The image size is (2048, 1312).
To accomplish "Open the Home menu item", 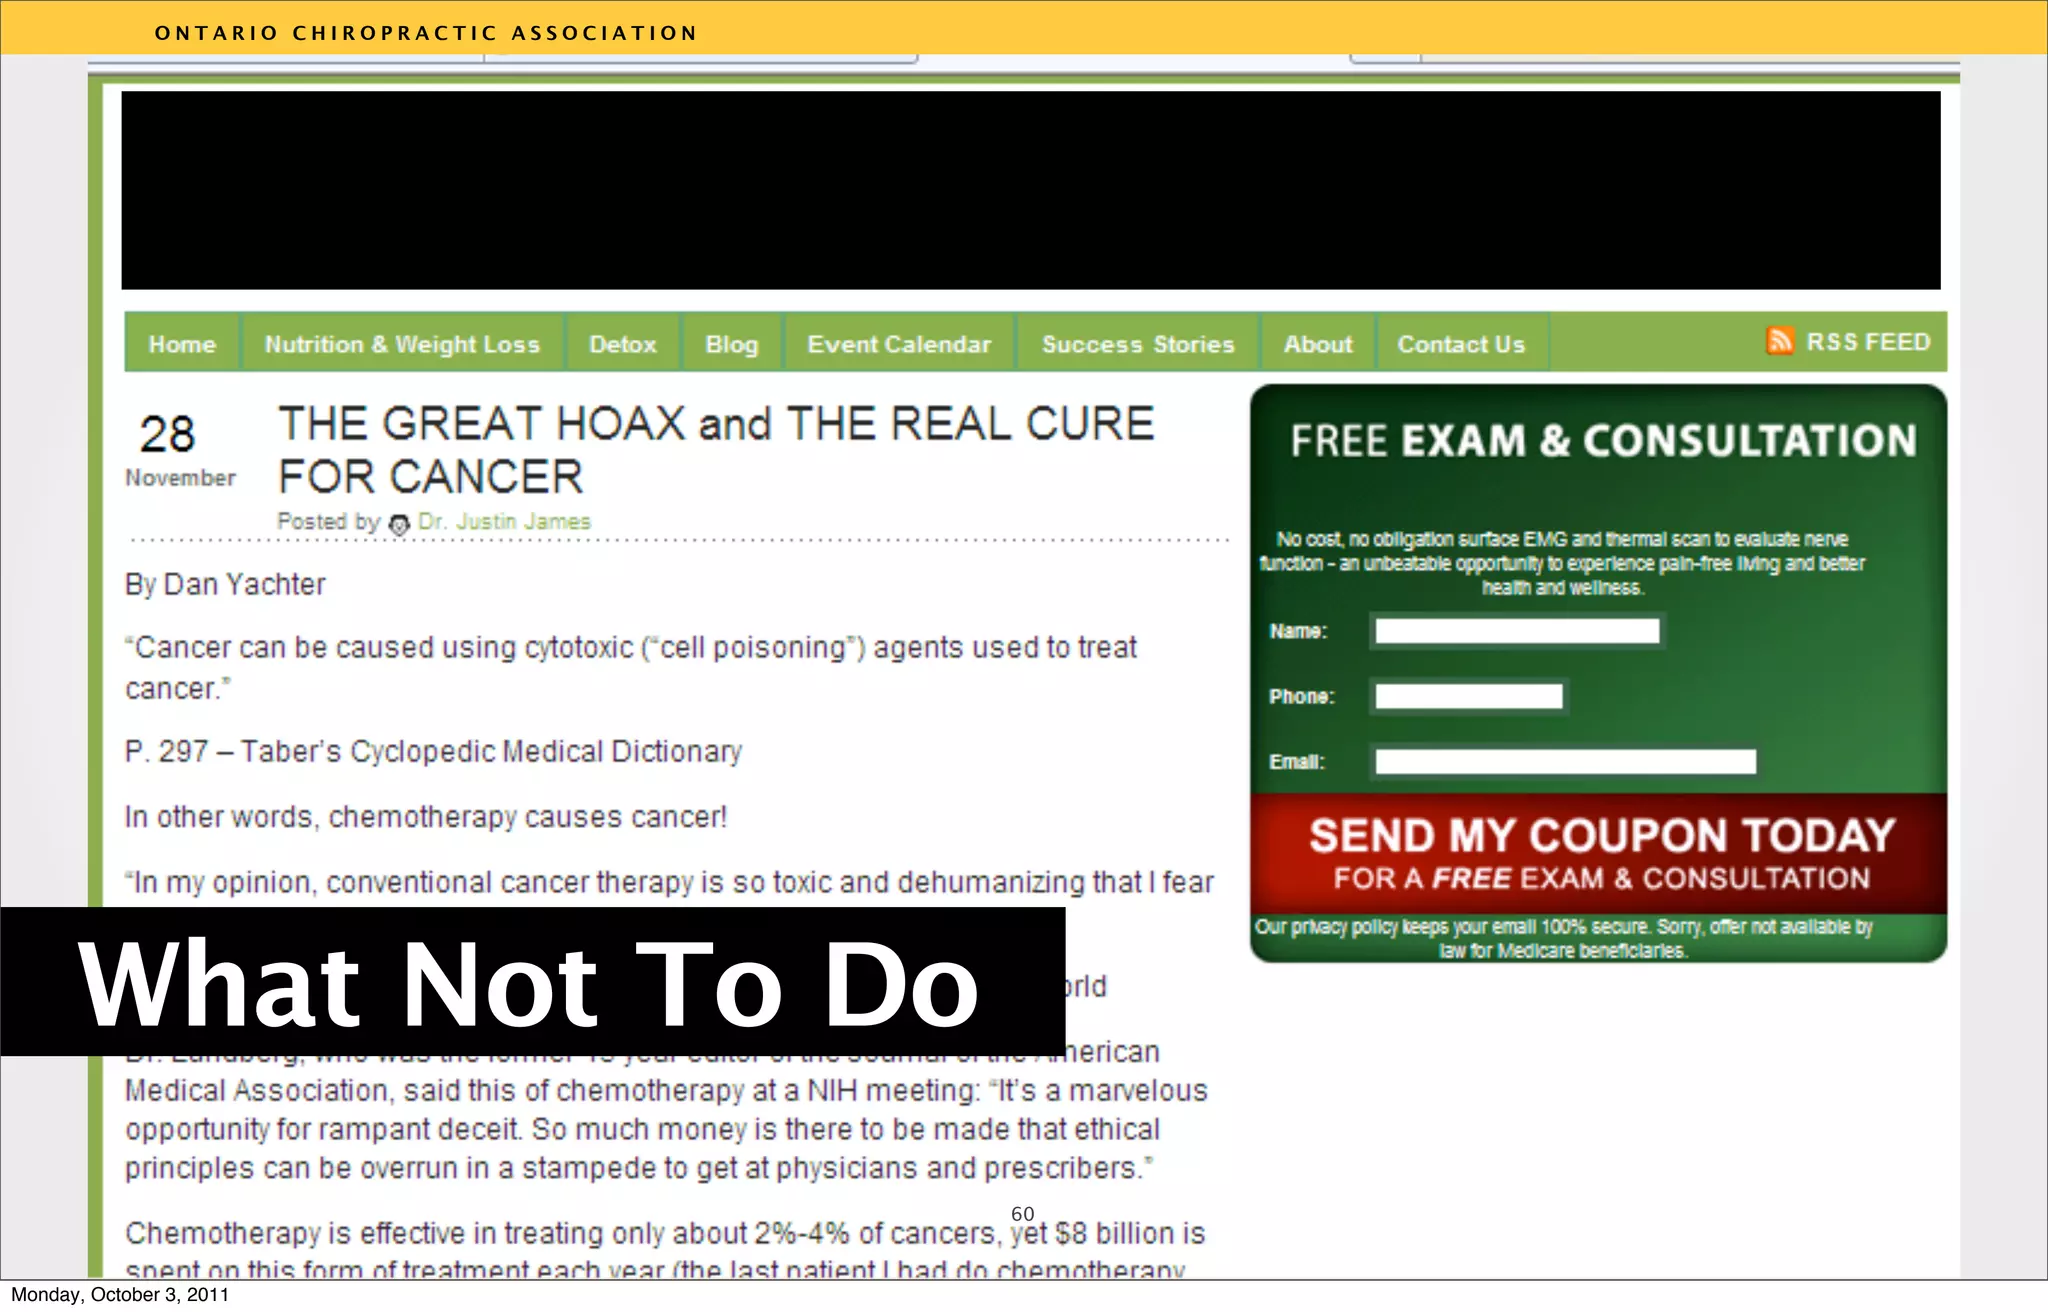I will [x=182, y=344].
